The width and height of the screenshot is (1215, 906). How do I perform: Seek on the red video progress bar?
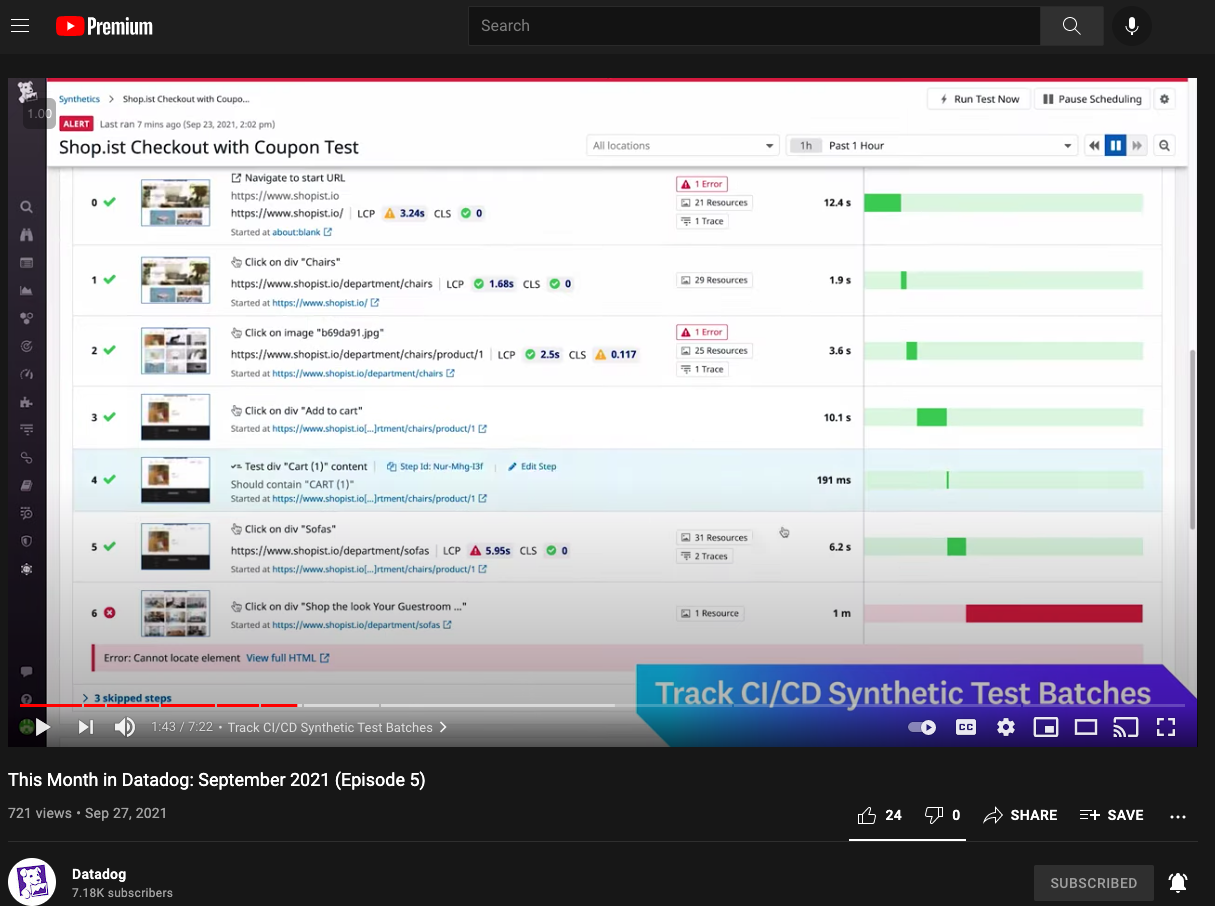click(158, 705)
